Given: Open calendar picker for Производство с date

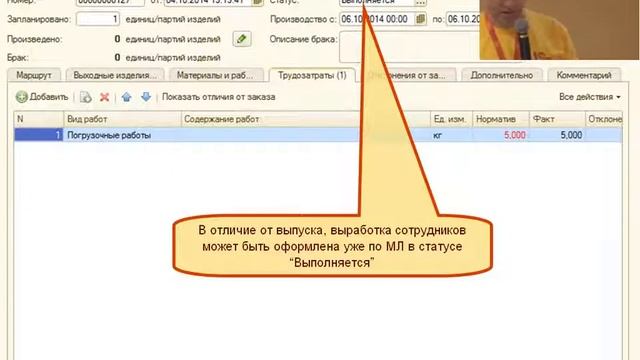Looking at the screenshot, I should [x=420, y=19].
